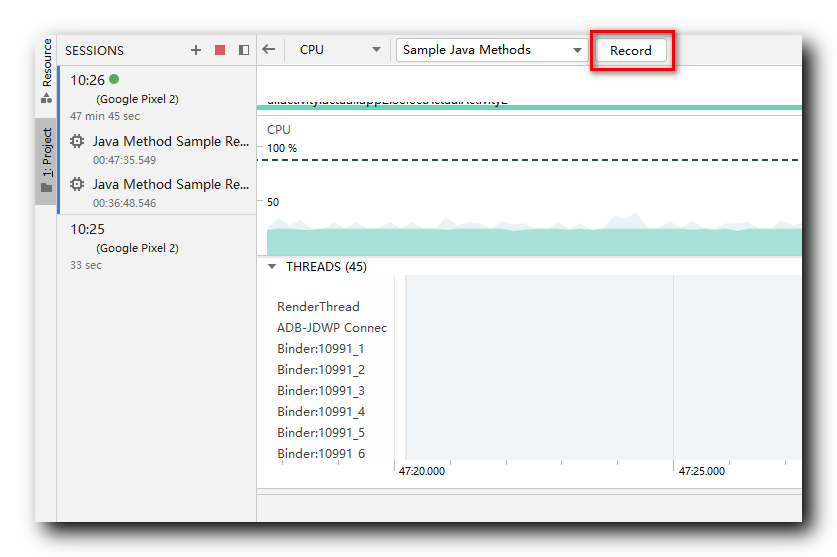Go back using the left arrow icon
This screenshot has height=557, width=837.
point(269,50)
